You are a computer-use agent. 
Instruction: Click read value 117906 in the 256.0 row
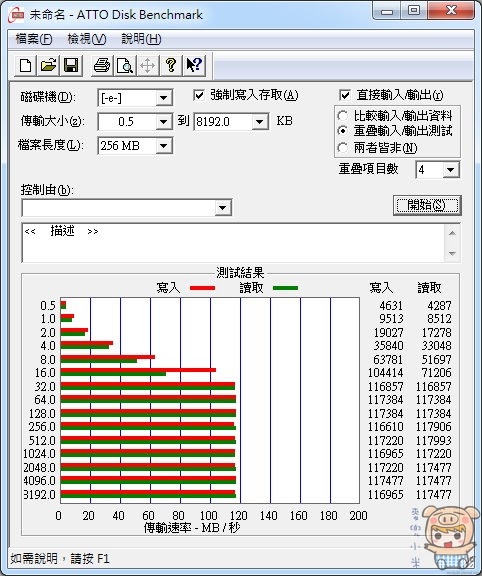[433, 427]
